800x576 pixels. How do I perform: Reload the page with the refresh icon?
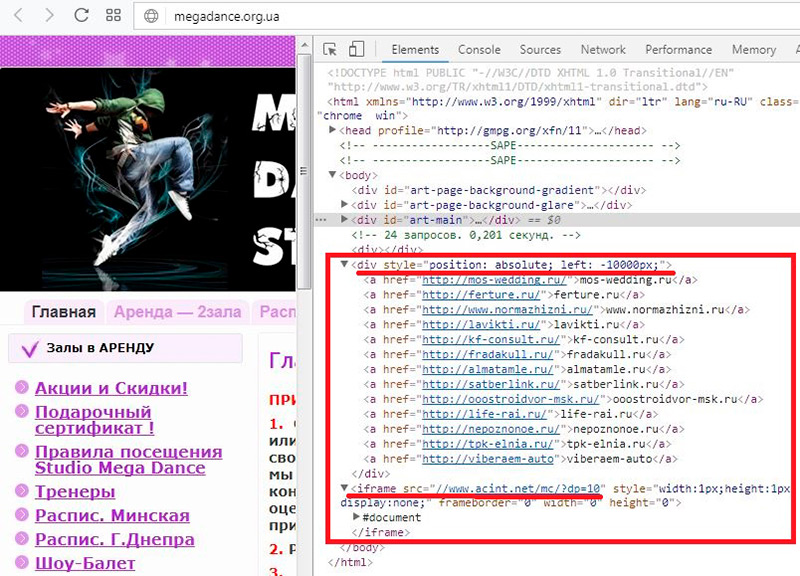[x=81, y=16]
